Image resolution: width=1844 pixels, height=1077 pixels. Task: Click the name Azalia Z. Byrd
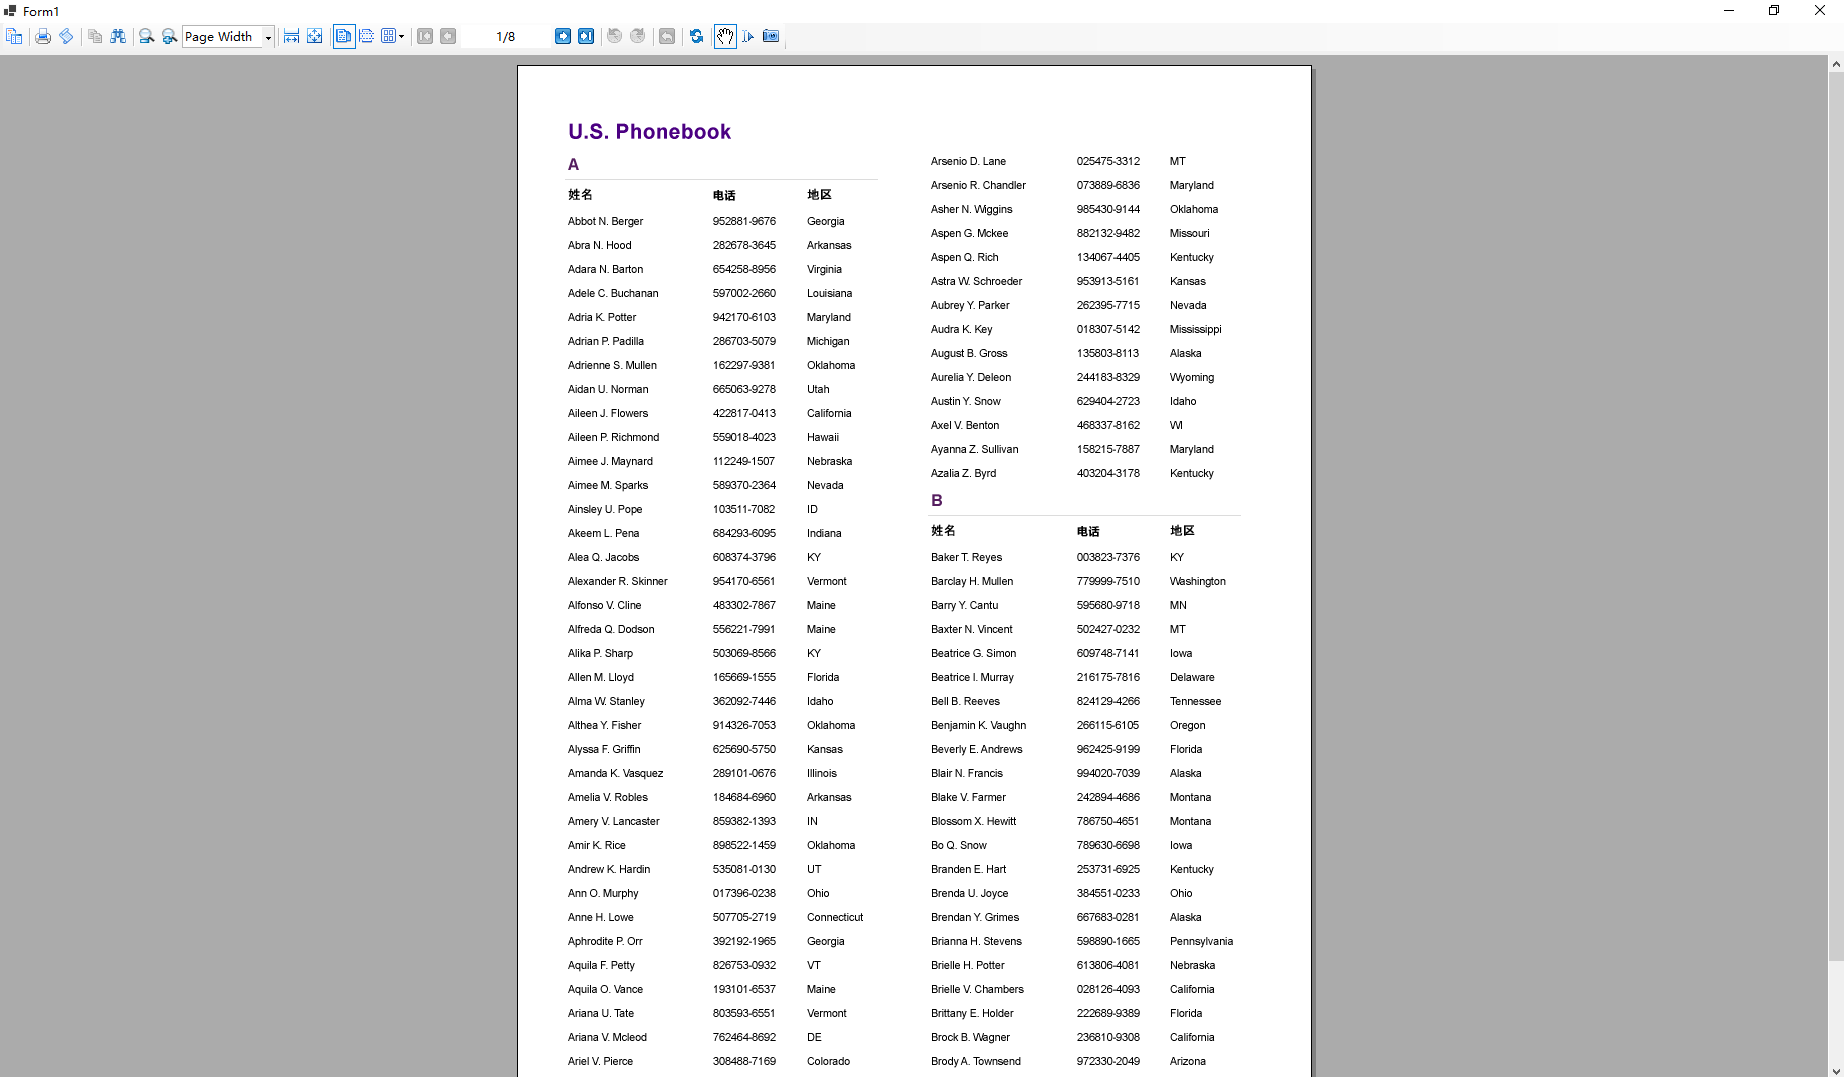pyautogui.click(x=963, y=473)
